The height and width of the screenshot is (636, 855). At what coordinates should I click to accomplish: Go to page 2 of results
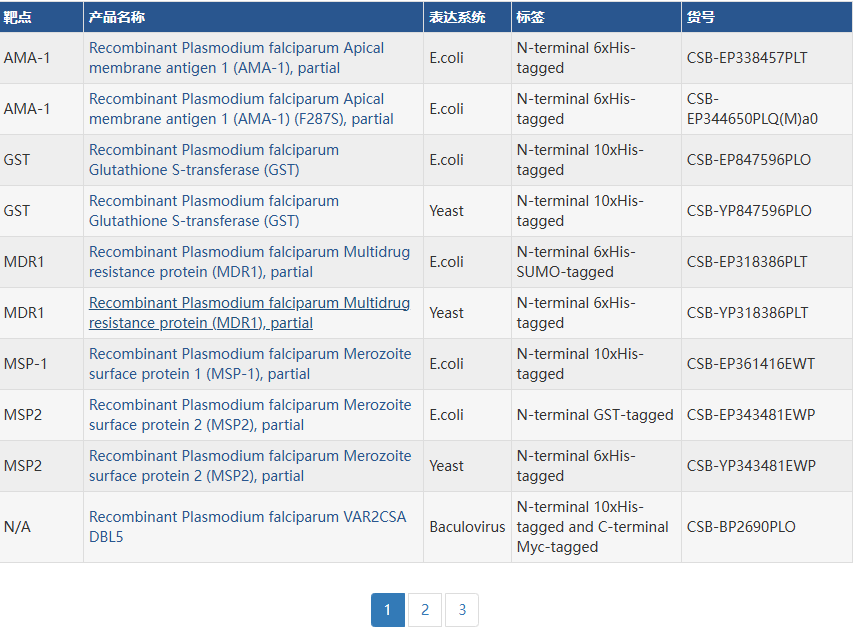(x=425, y=610)
